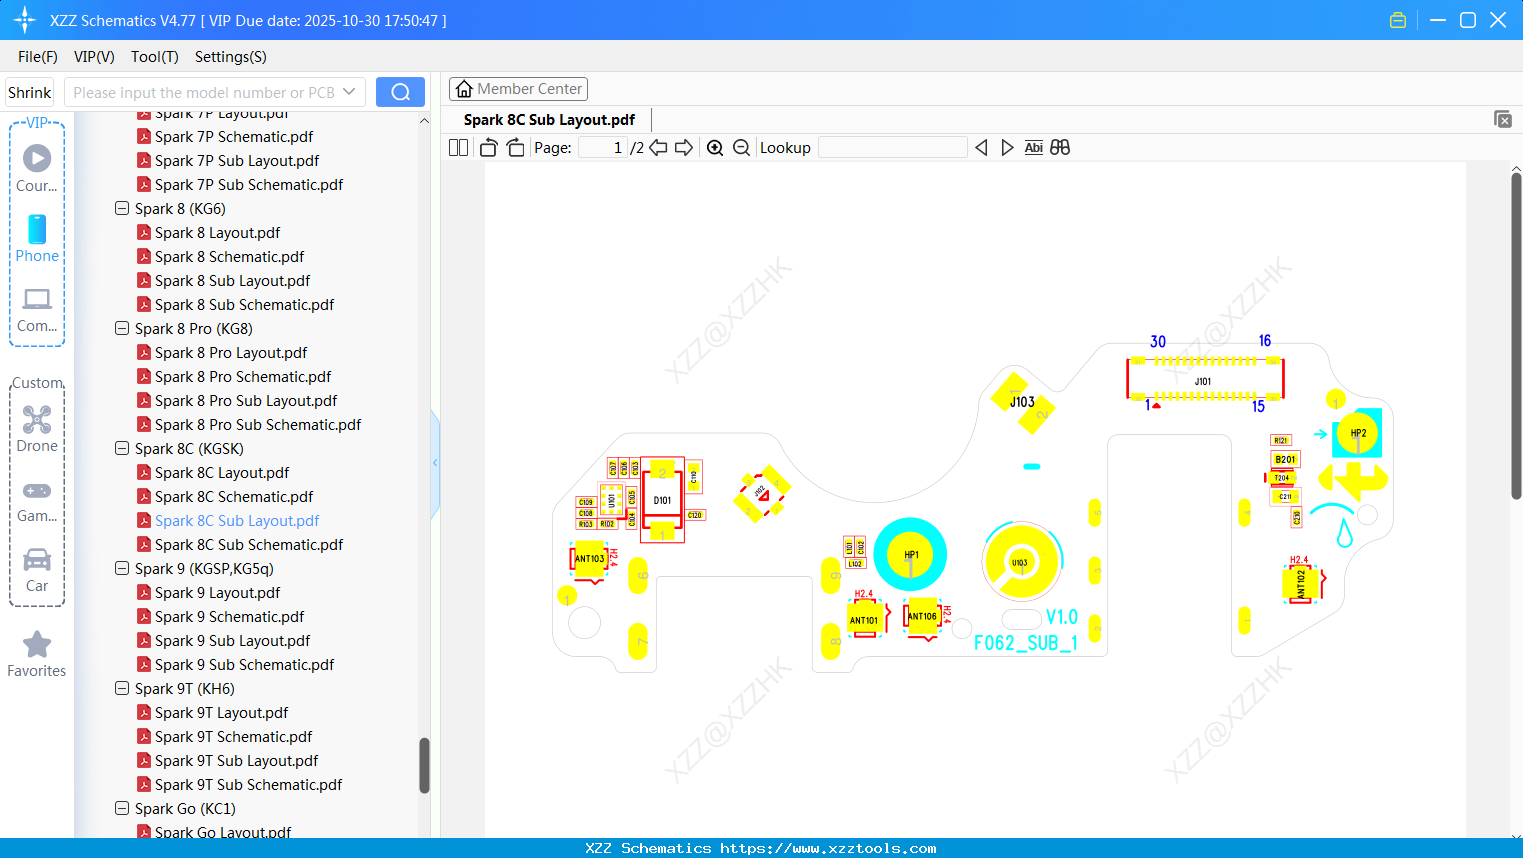Click inside the Lookup search field
Image resolution: width=1523 pixels, height=858 pixels.
tap(891, 147)
